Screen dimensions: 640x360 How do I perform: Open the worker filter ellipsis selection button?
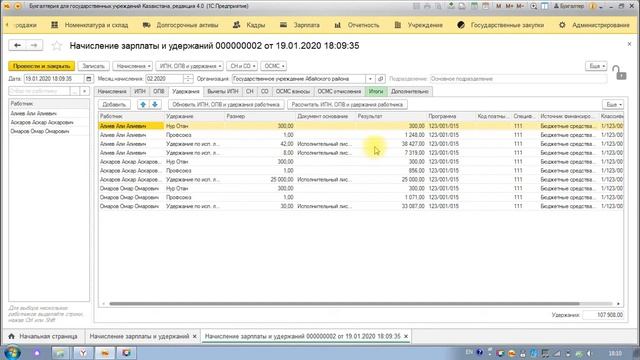pyautogui.click(x=75, y=91)
